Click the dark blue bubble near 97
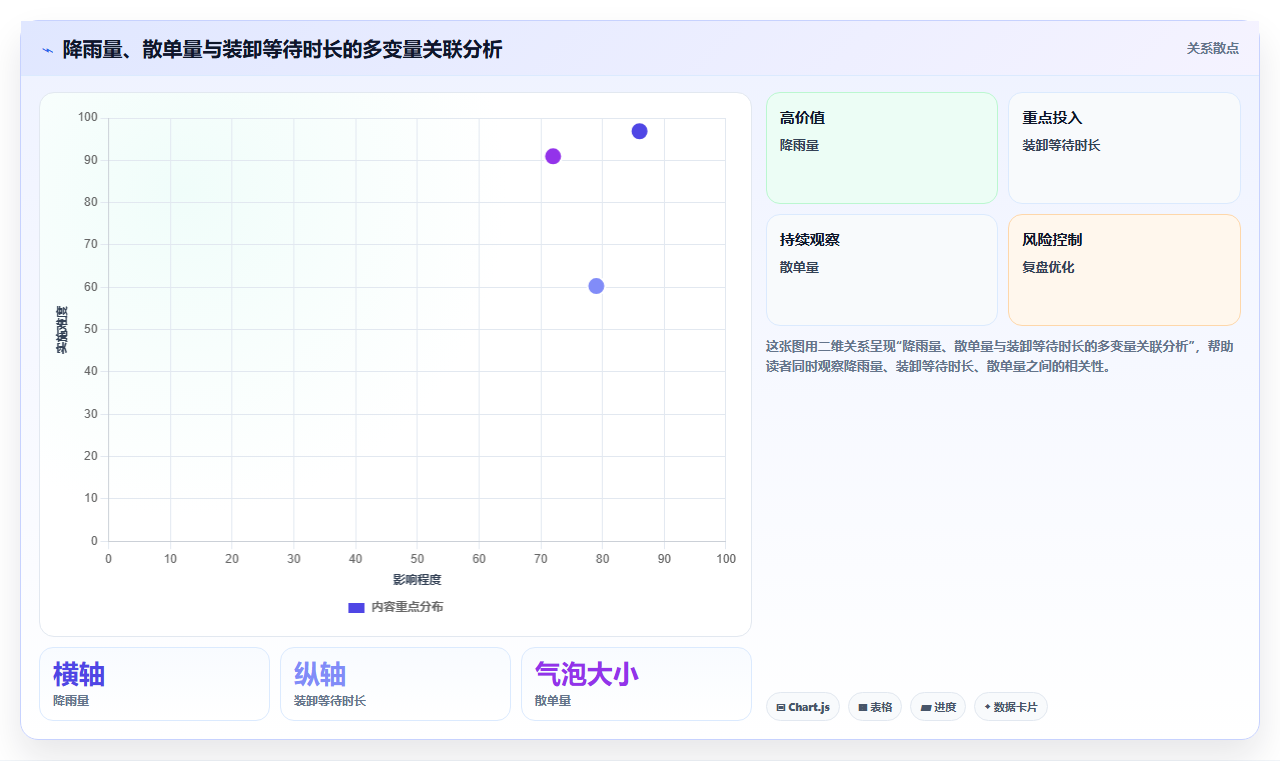 (x=639, y=131)
